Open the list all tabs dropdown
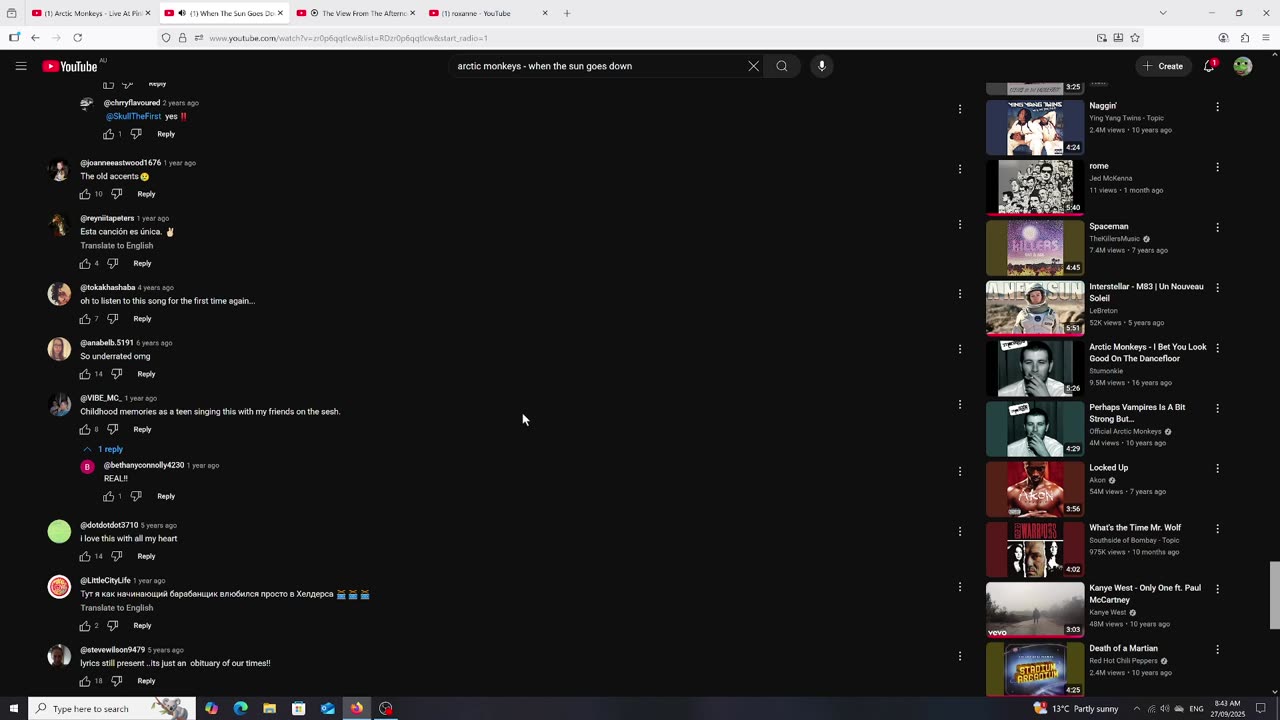The image size is (1280, 720). click(1162, 13)
